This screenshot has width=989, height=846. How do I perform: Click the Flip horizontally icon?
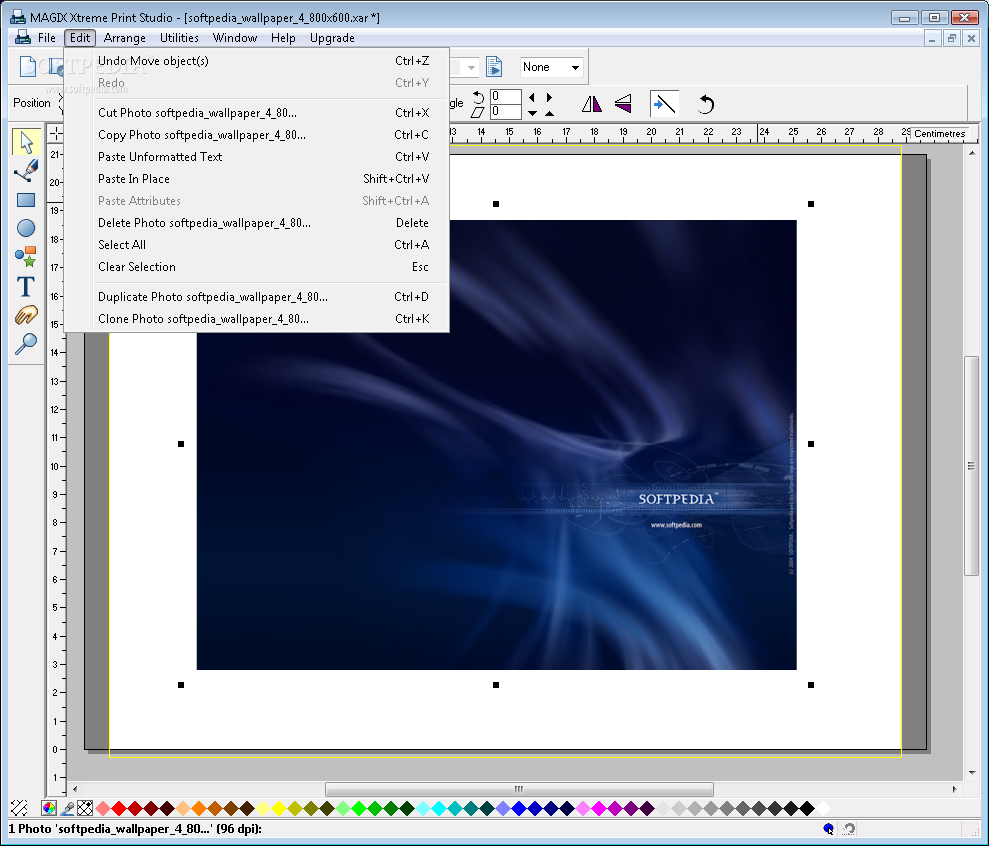tap(591, 104)
